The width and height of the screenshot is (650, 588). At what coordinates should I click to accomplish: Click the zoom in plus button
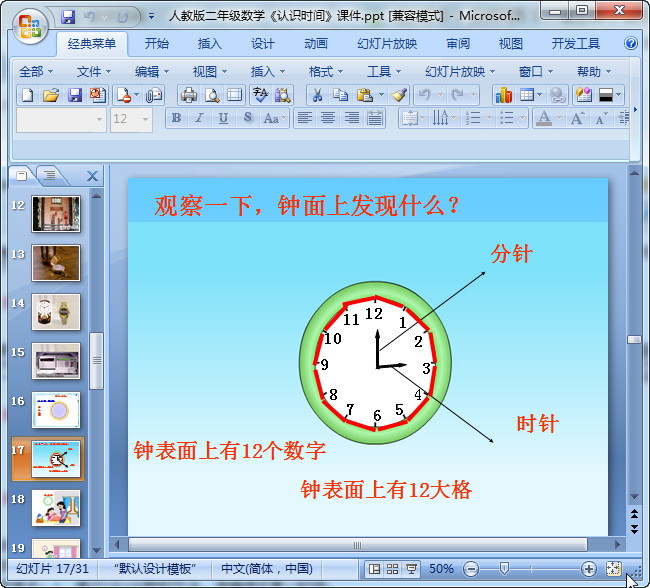point(588,569)
